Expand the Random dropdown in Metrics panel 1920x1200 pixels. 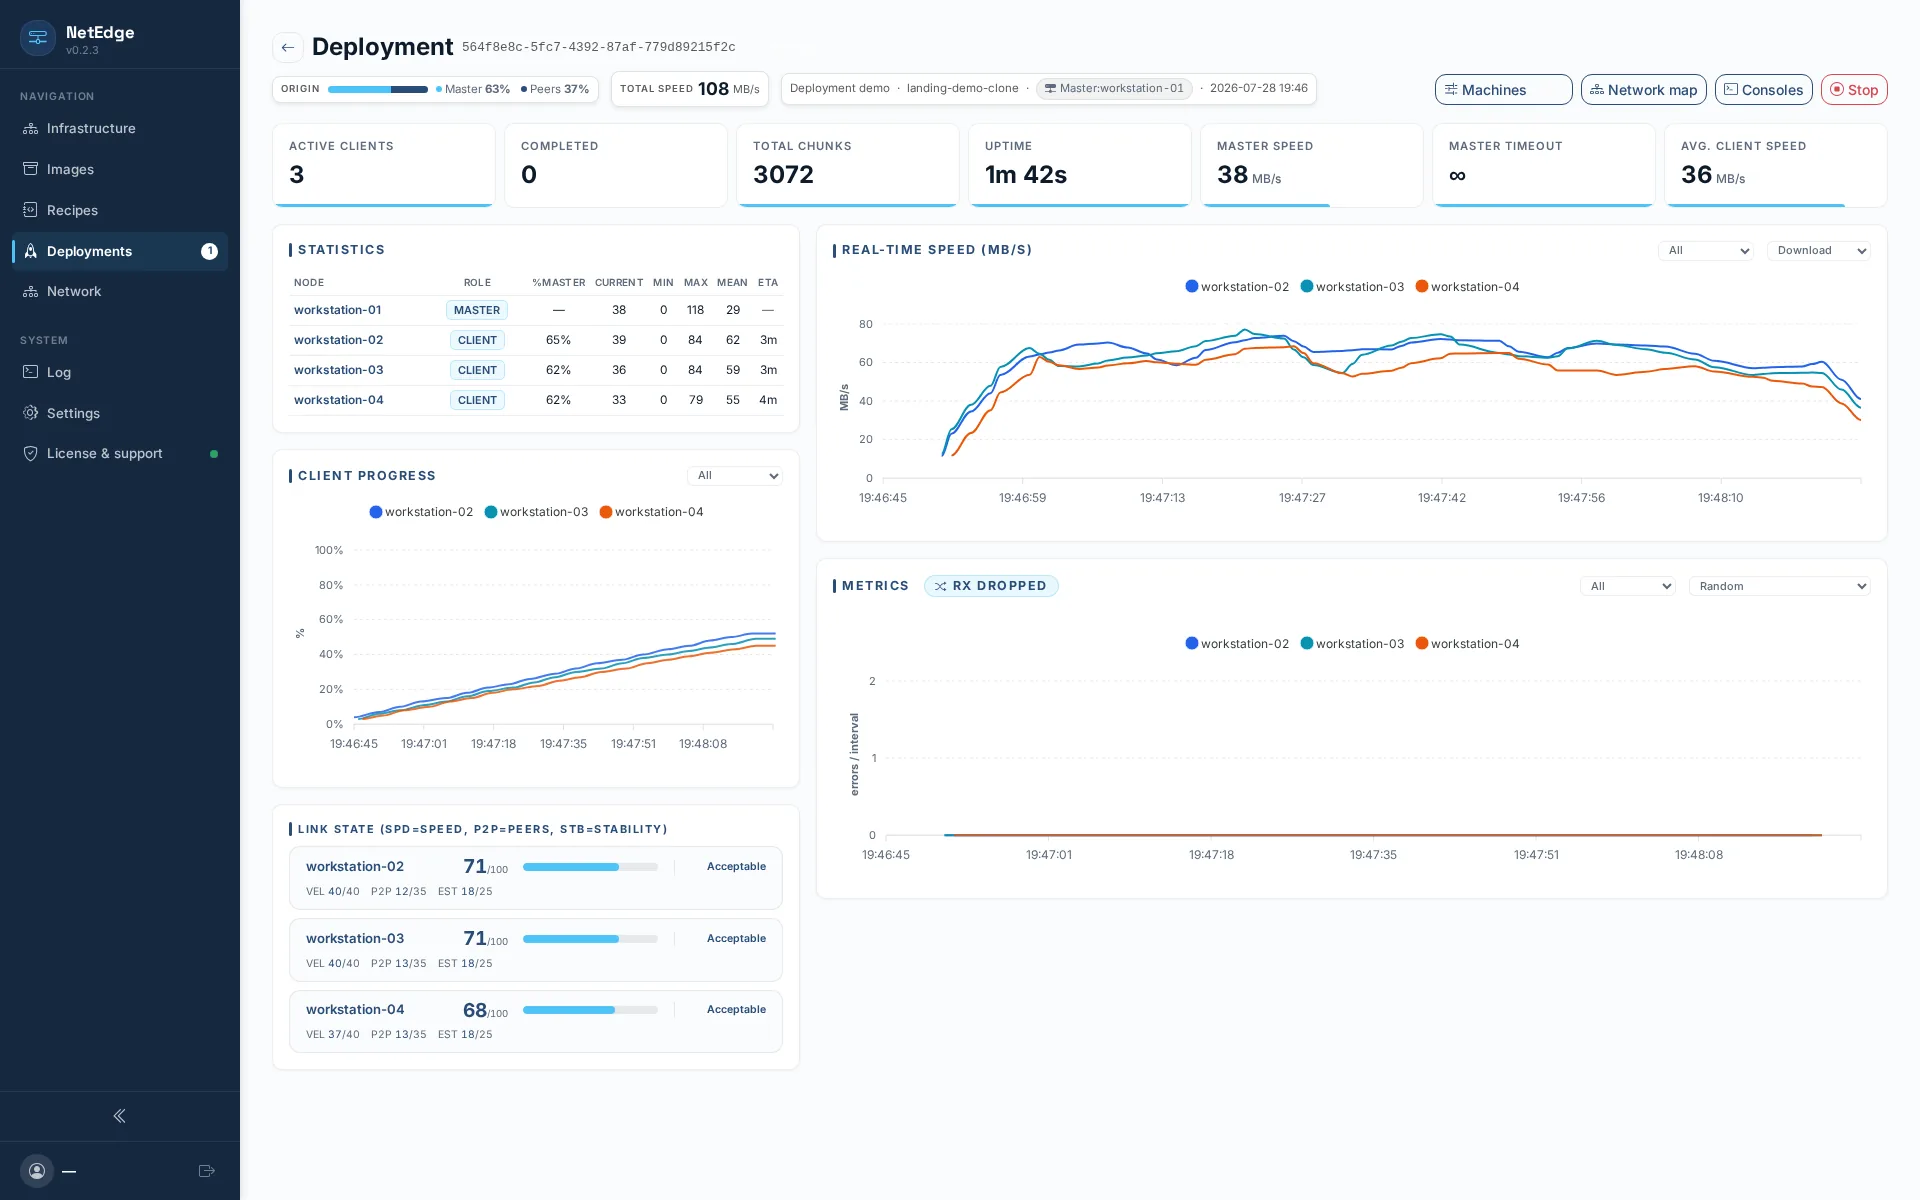1780,586
